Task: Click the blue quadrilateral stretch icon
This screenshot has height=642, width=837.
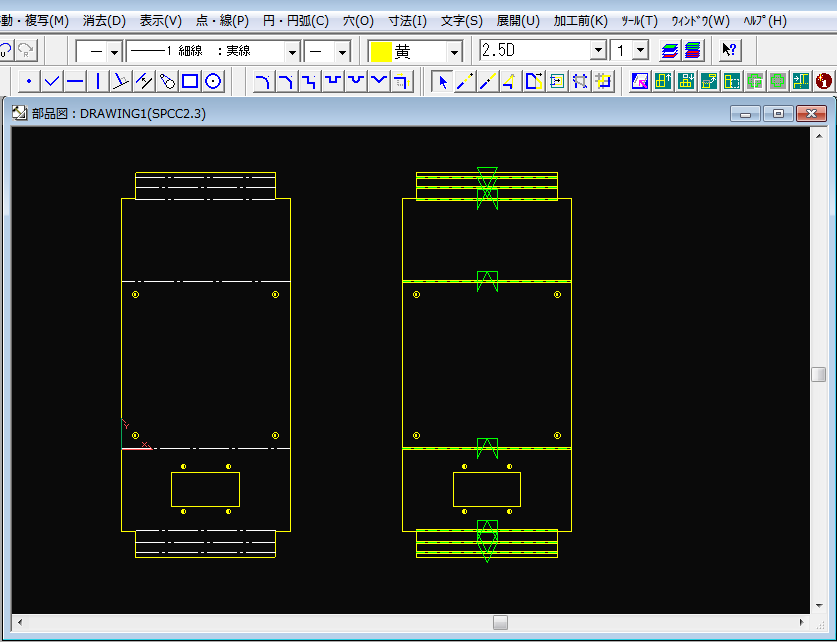Action: point(580,82)
